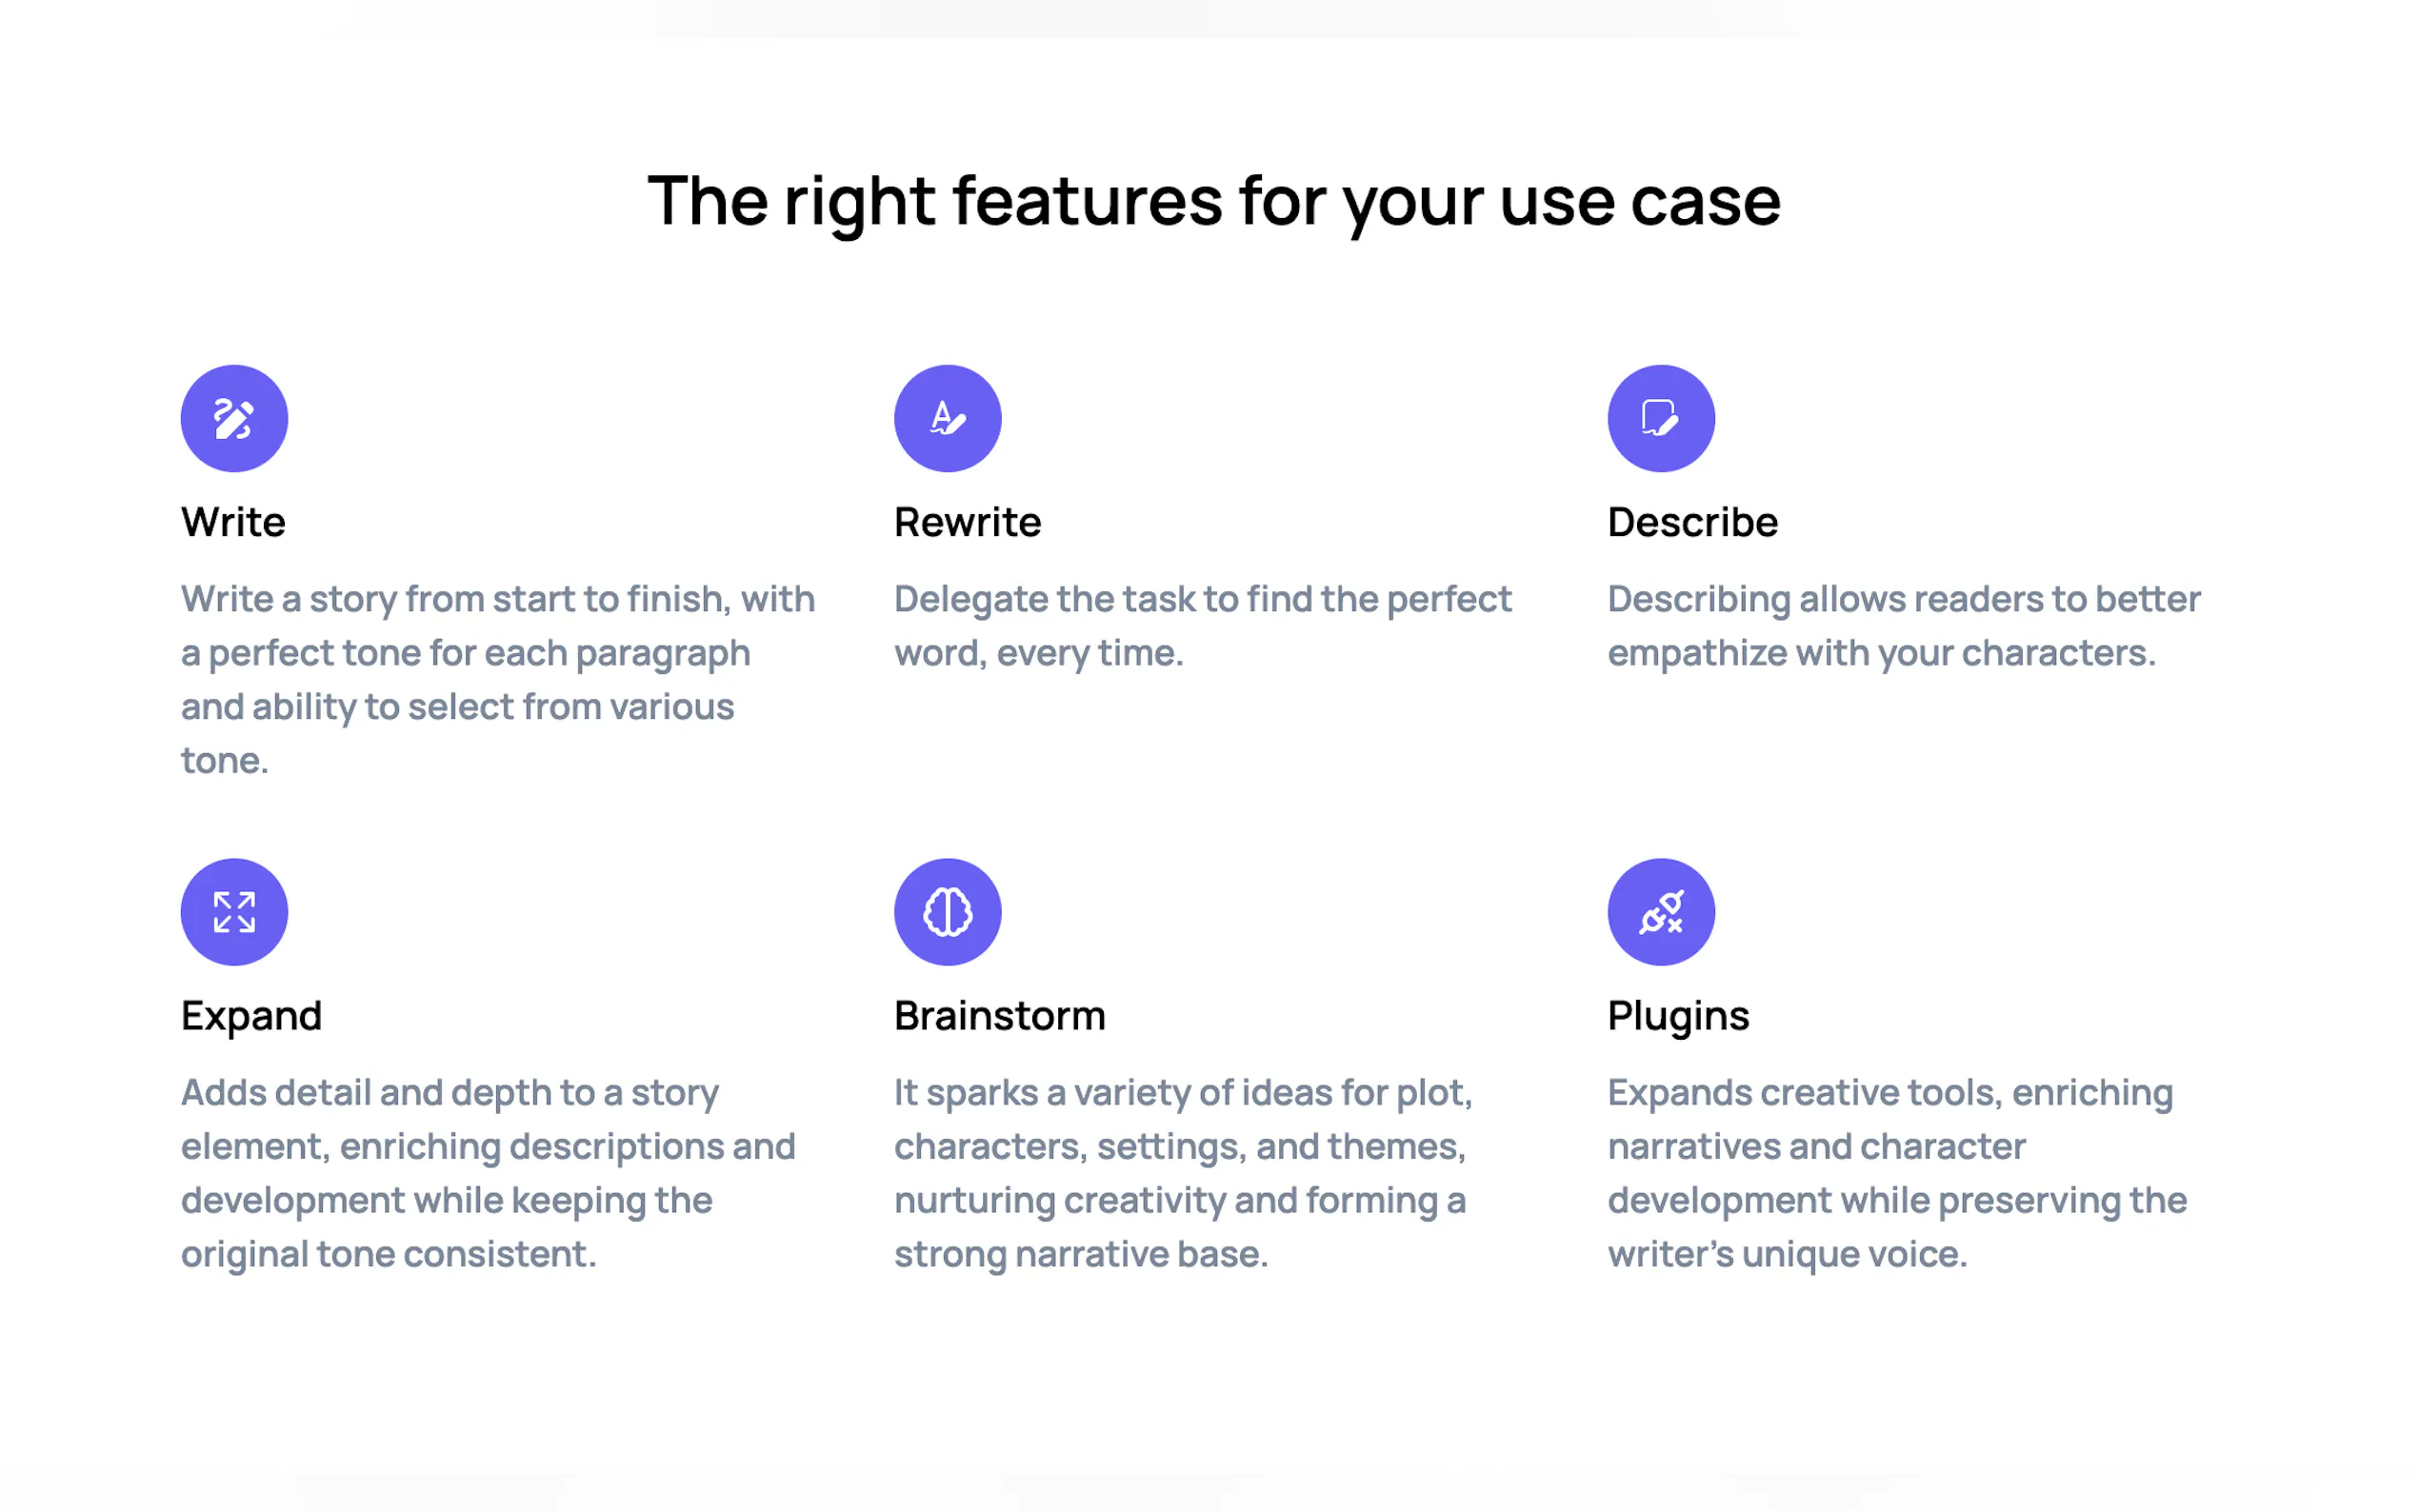Viewport: 2419px width, 1512px height.
Task: Click the Expand description about detail and depth
Action: click(x=487, y=1172)
